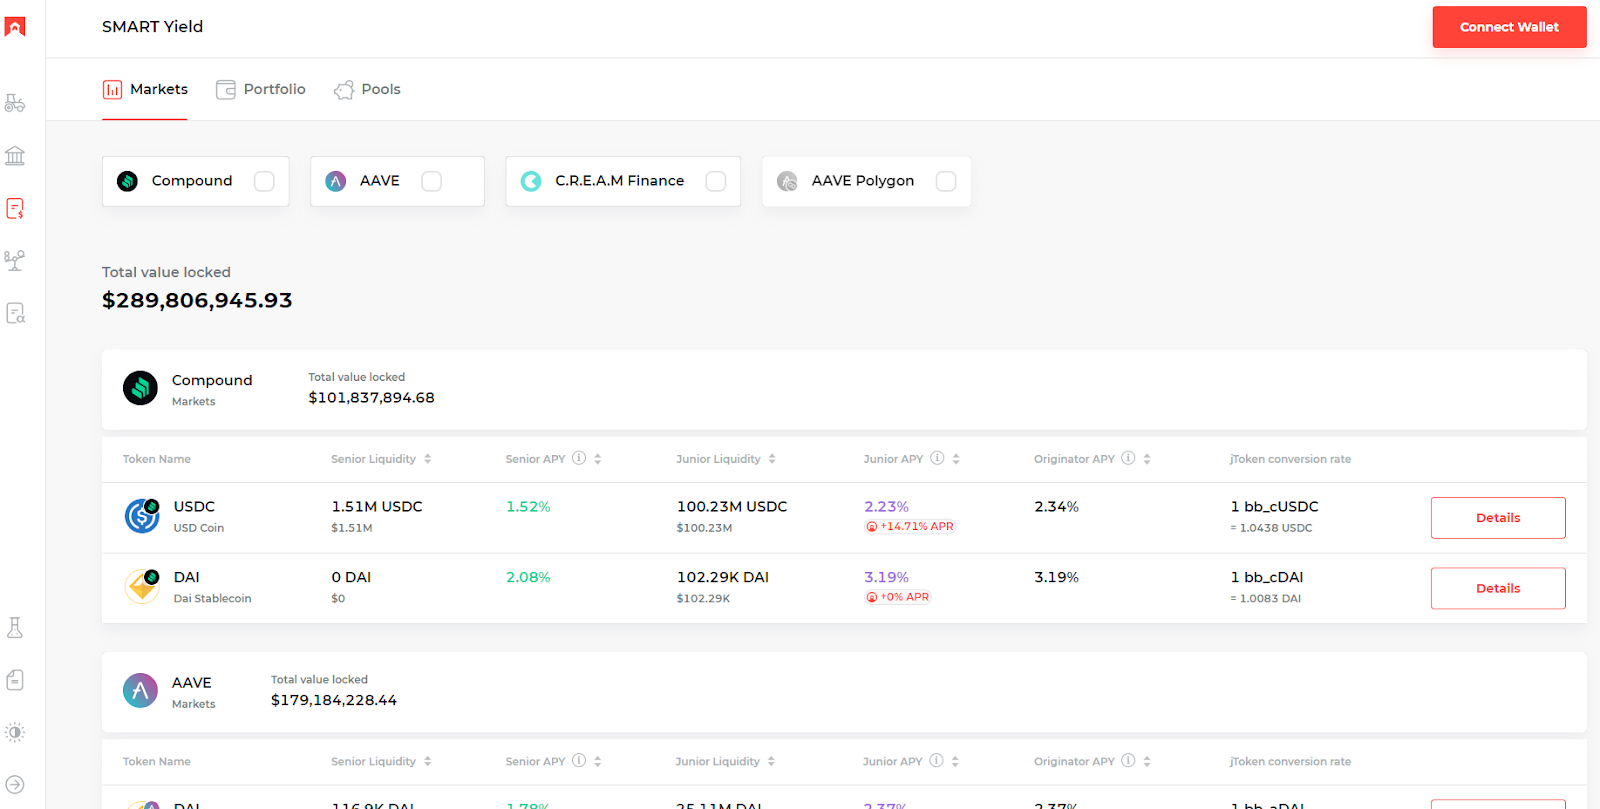
Task: Sort Compound table by Junior APY arrows
Action: click(956, 459)
